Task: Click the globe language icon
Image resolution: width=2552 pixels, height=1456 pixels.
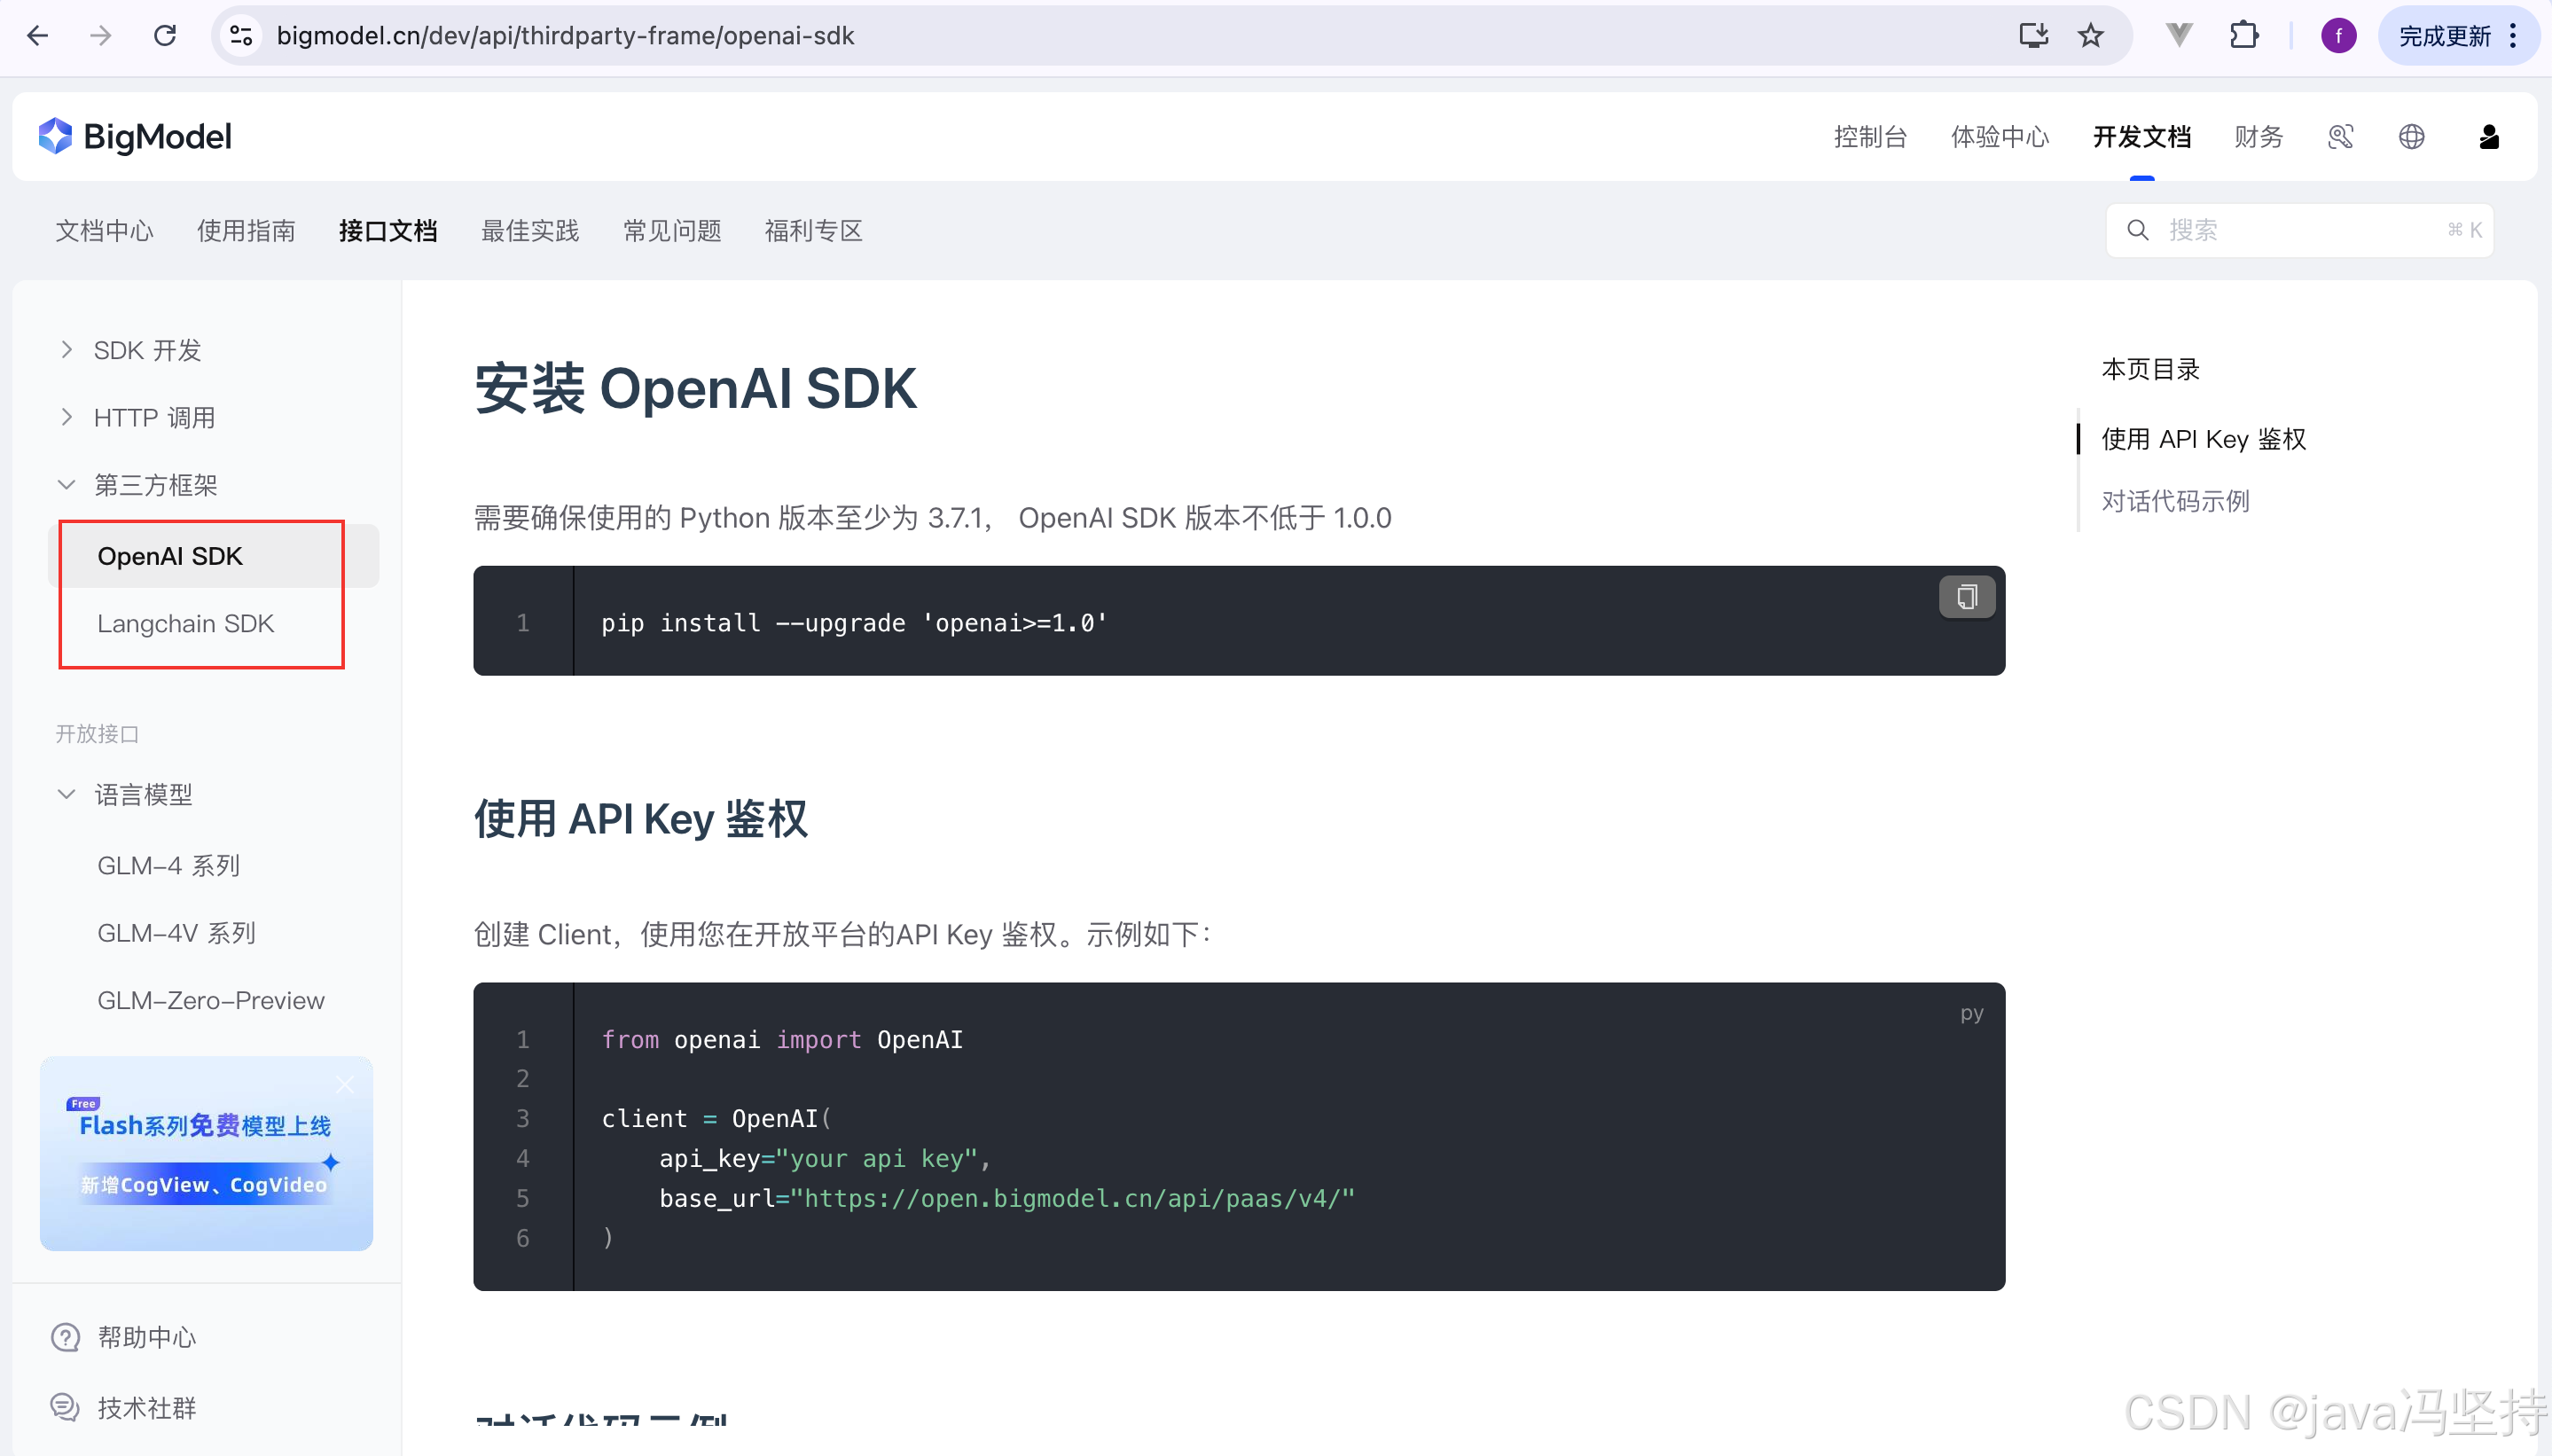Action: click(x=2412, y=137)
